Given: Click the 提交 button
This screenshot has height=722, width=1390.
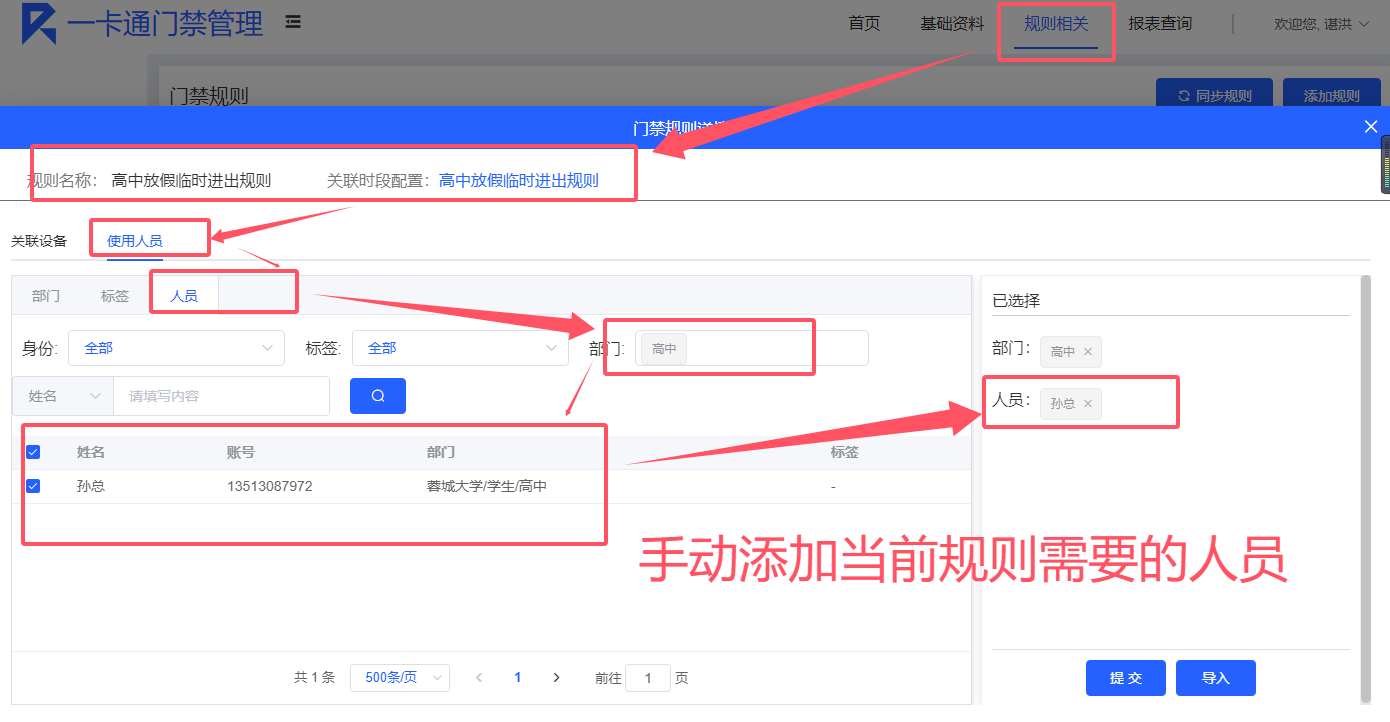Looking at the screenshot, I should 1125,678.
